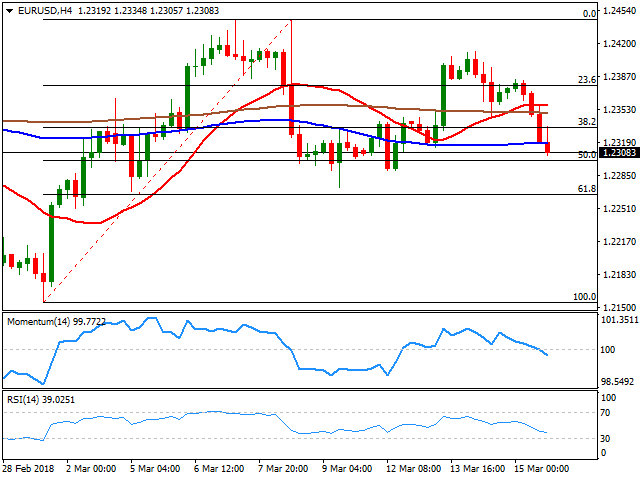This screenshot has width=640, height=480.
Task: Open the chart menu triangle beside EURUSD
Action: tap(9, 11)
